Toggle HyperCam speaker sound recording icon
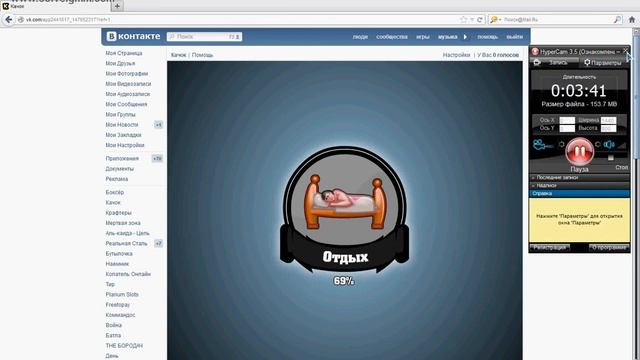 pyautogui.click(x=609, y=144)
